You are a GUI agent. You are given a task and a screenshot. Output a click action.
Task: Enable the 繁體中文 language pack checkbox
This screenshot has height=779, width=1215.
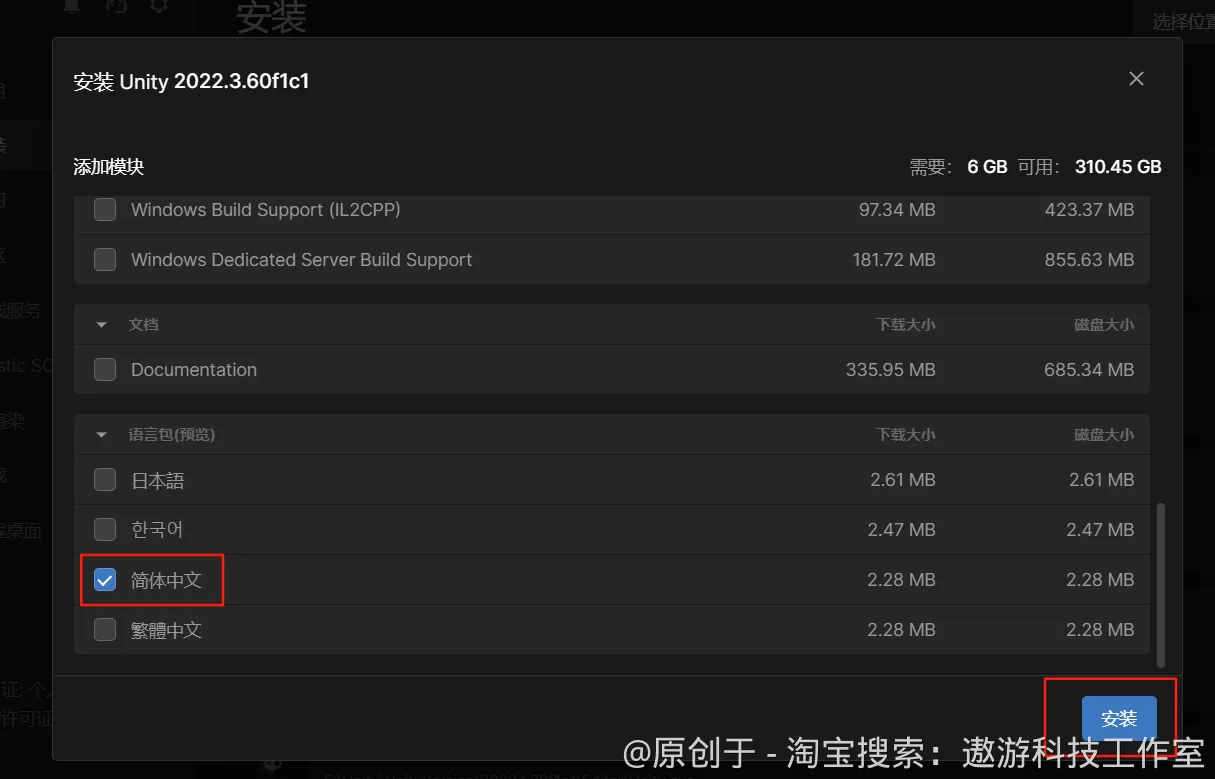pos(105,630)
